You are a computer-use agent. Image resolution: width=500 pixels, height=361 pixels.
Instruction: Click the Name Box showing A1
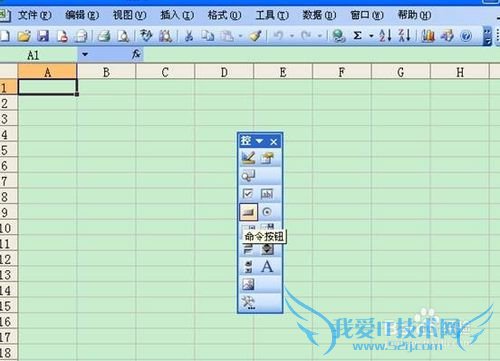(x=39, y=55)
